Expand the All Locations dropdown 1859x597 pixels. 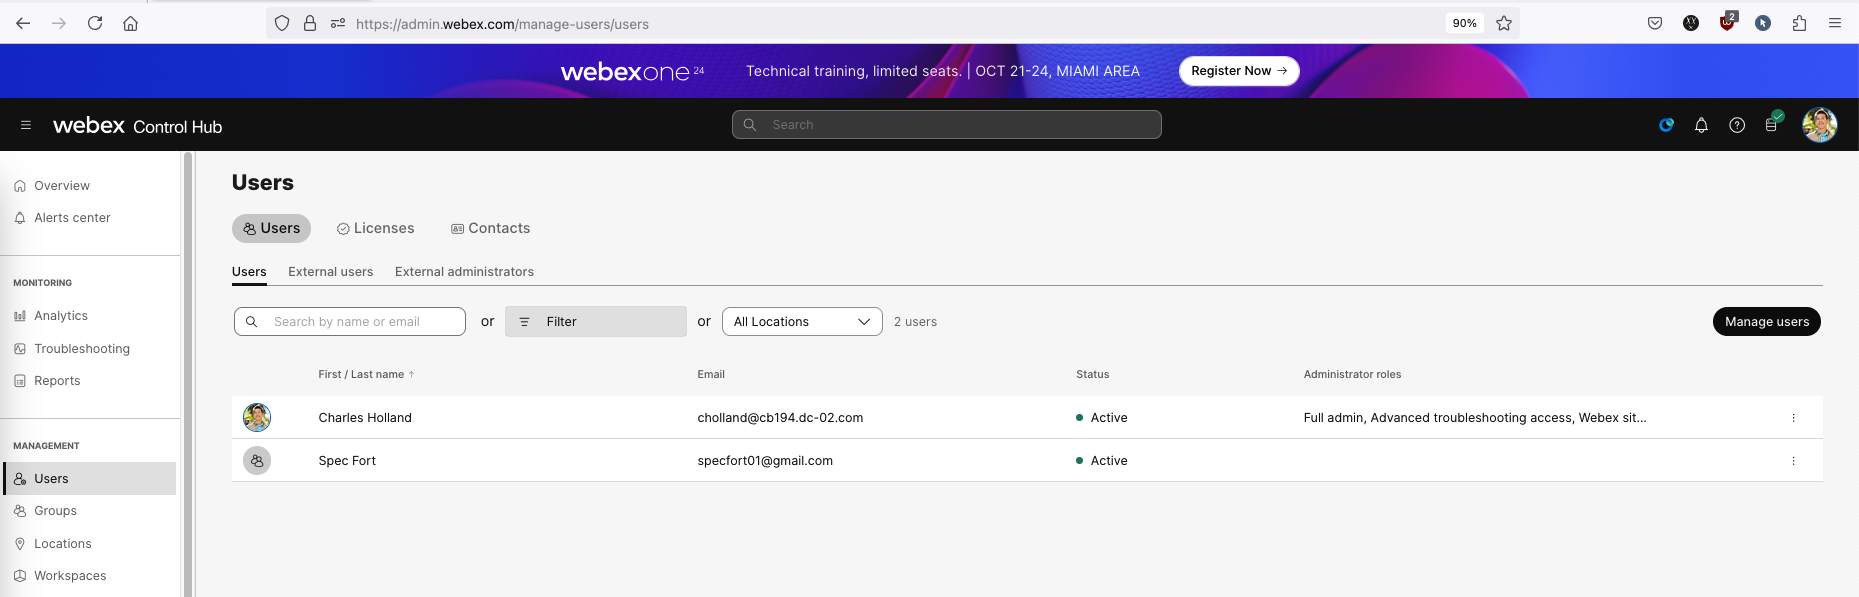(x=801, y=322)
